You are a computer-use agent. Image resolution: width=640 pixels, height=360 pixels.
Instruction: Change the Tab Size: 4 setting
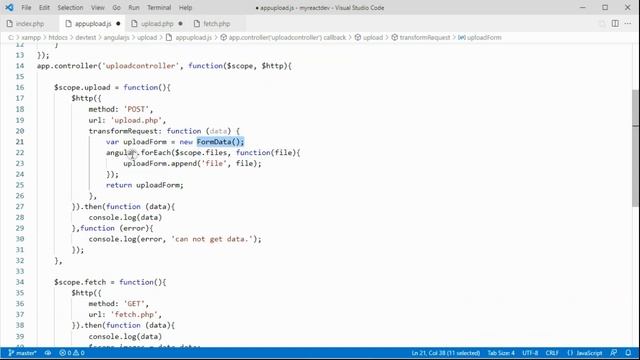point(501,353)
